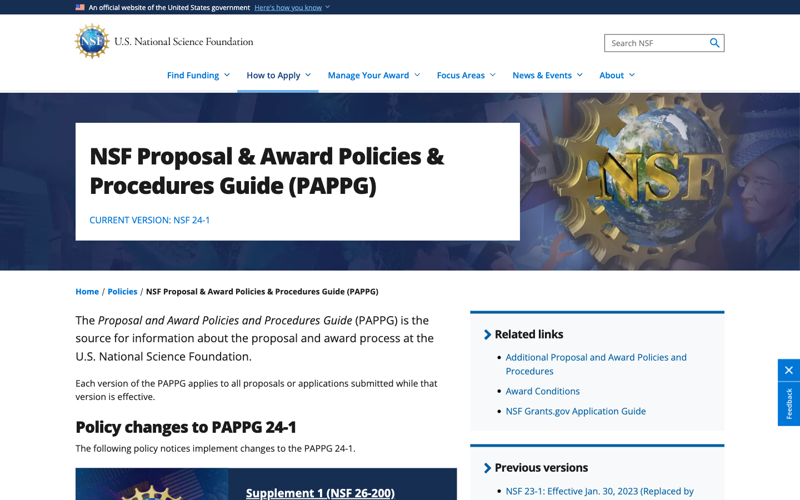800x500 pixels.
Task: Open the About menu
Action: point(617,75)
